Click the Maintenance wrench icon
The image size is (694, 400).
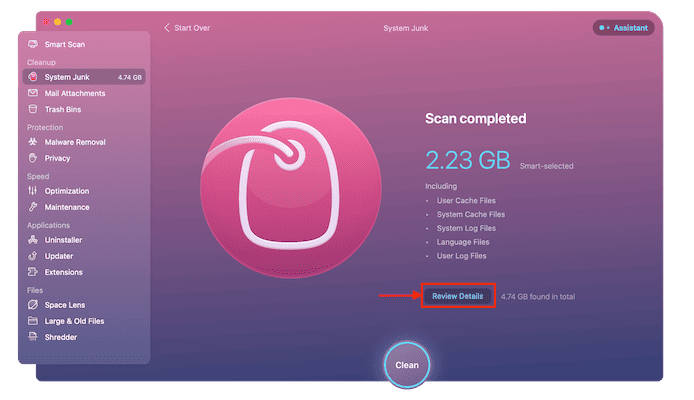(x=33, y=207)
